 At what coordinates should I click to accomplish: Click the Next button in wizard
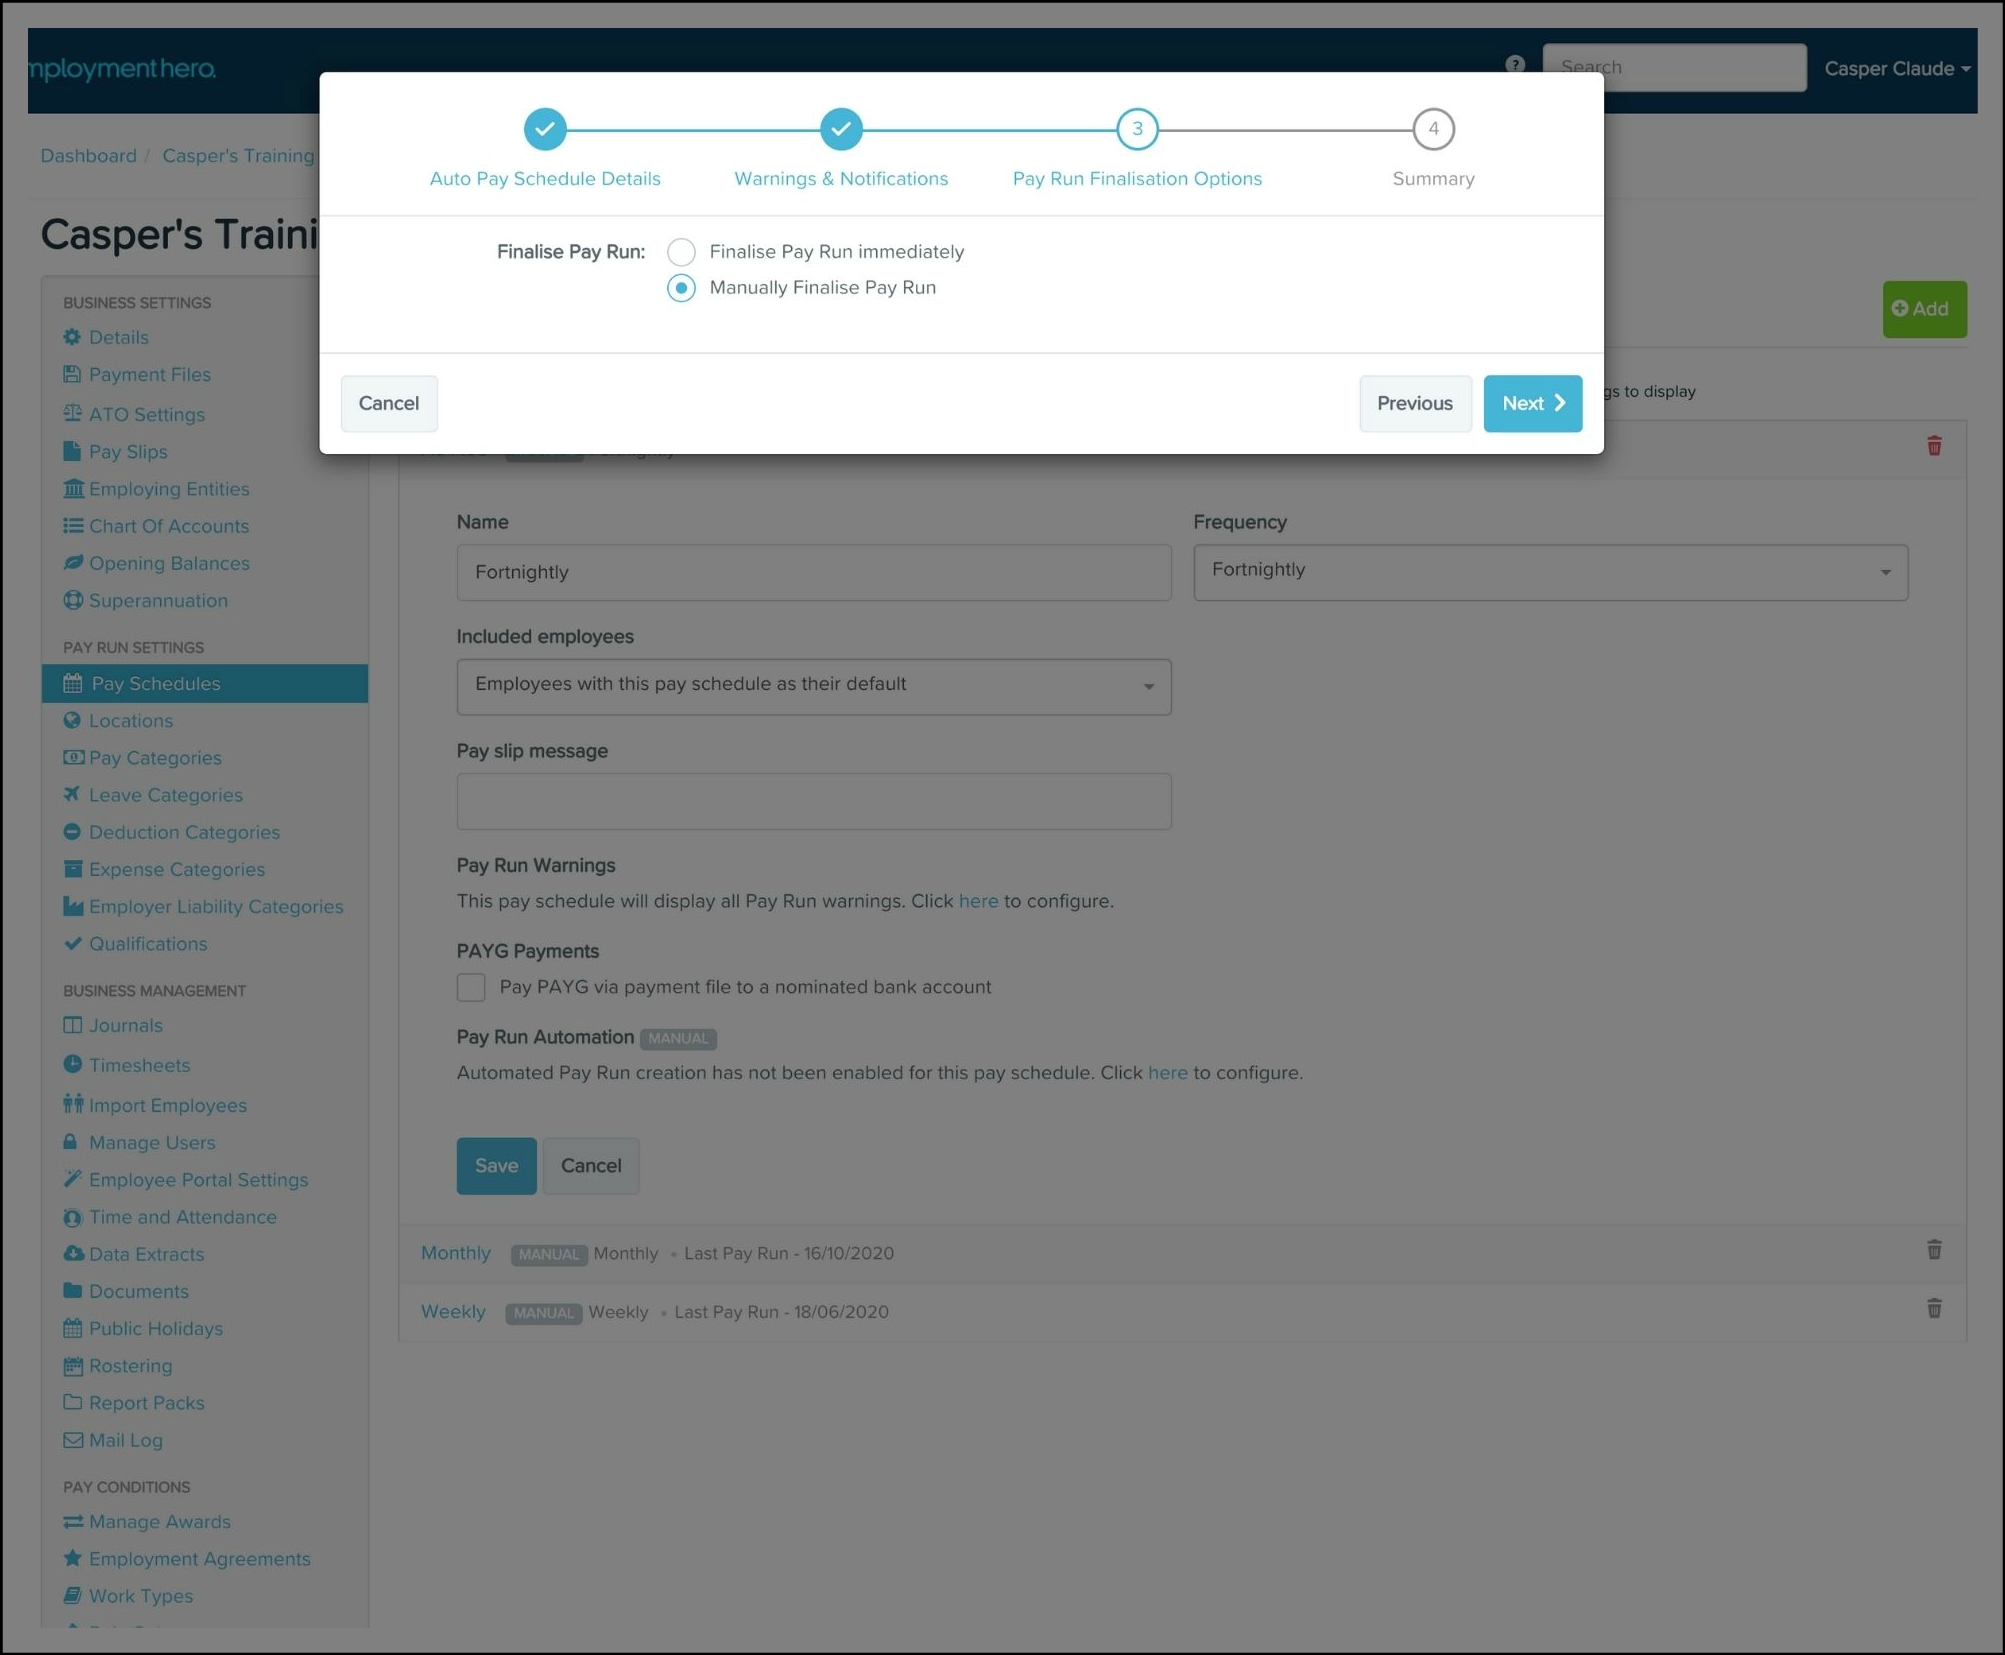coord(1531,403)
